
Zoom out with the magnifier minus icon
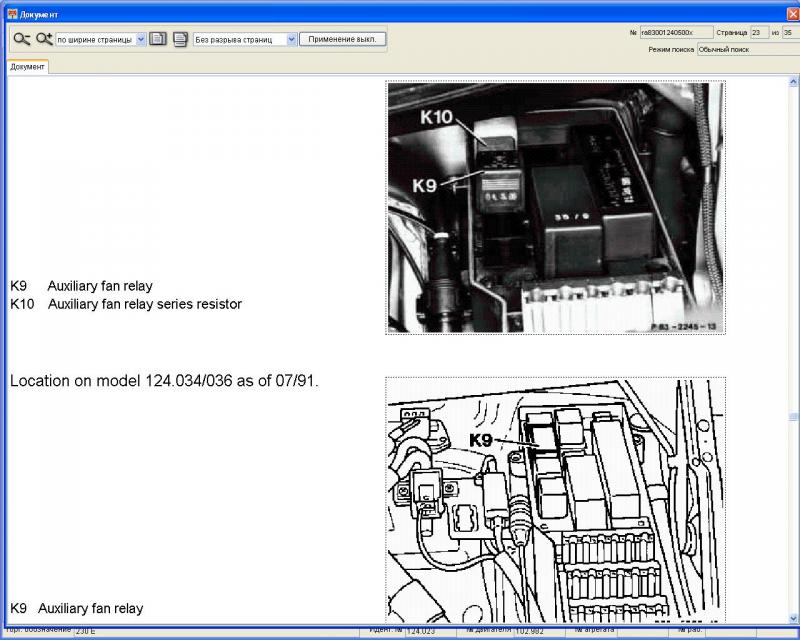(x=21, y=39)
